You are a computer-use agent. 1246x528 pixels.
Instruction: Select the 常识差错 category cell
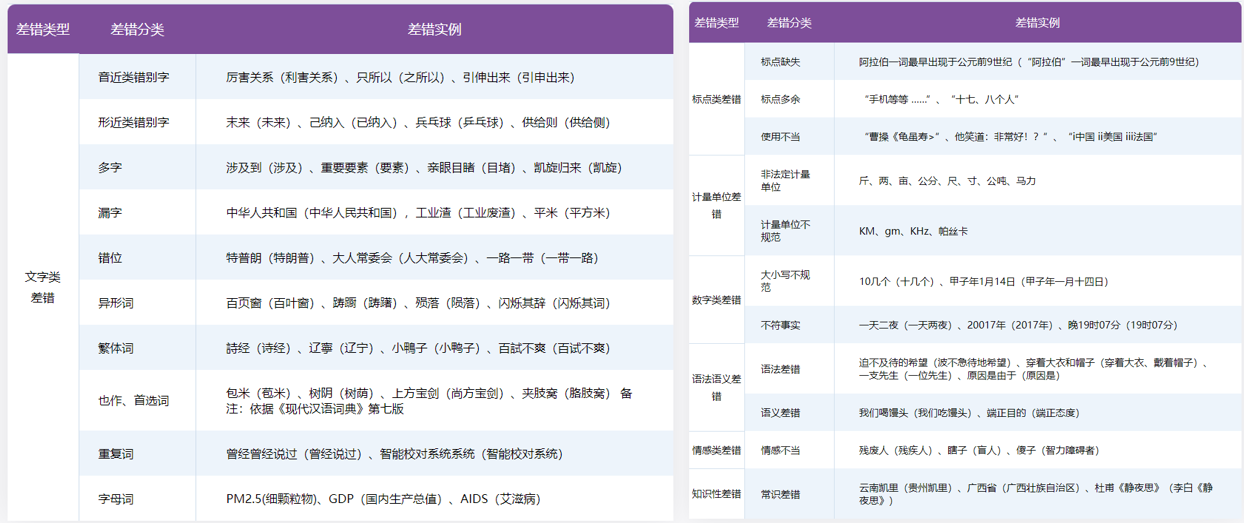(780, 494)
